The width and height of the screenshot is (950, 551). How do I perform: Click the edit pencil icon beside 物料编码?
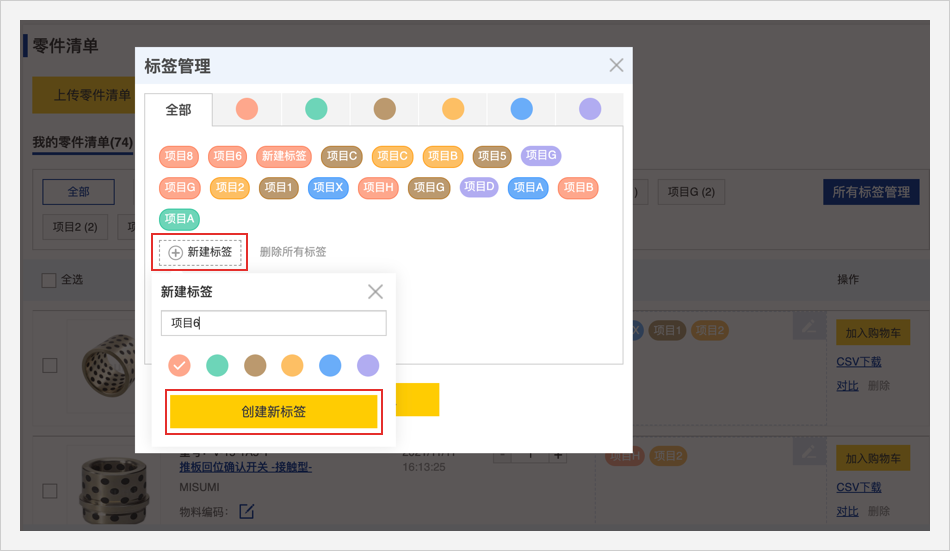[246, 512]
